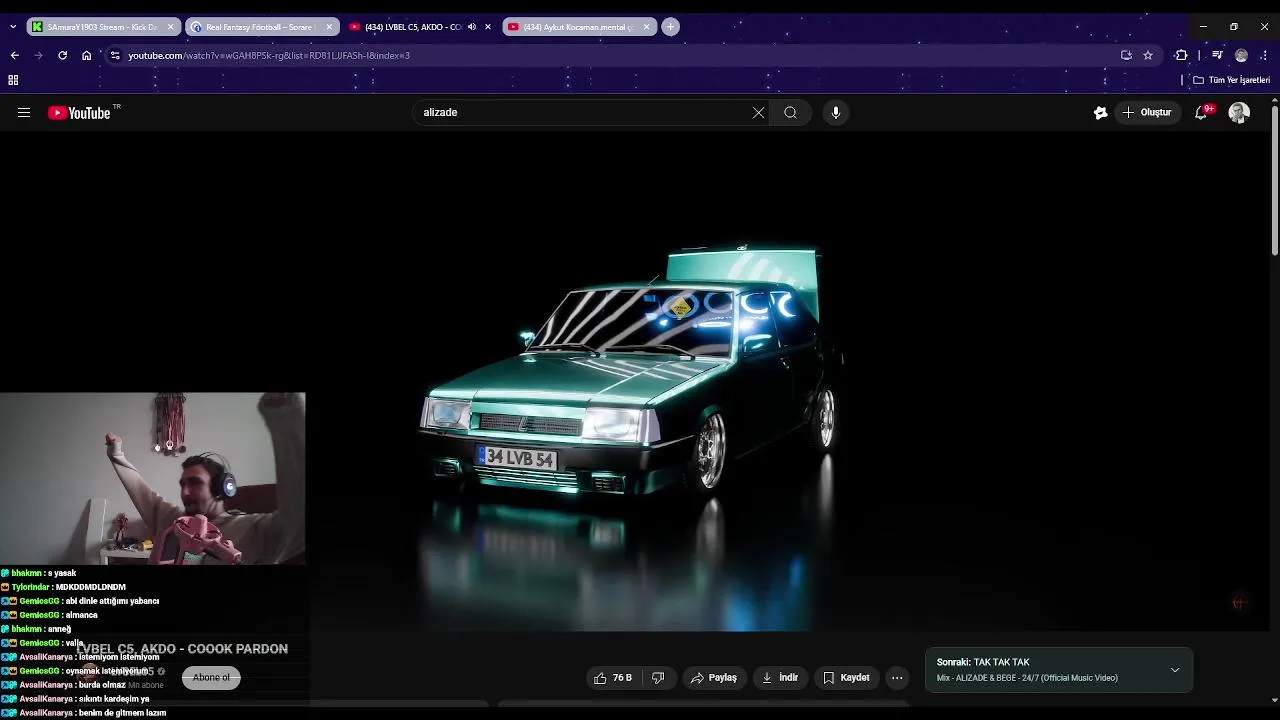The image size is (1280, 720).
Task: Reload the current page
Action: (62, 55)
